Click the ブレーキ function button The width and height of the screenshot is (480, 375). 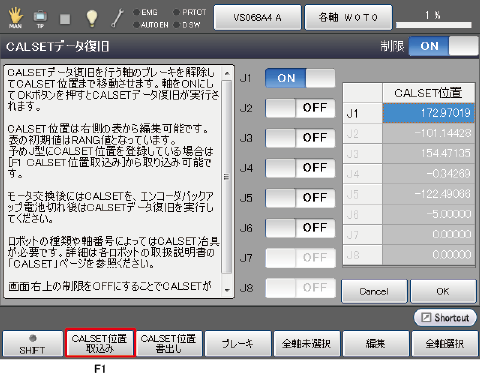238,344
